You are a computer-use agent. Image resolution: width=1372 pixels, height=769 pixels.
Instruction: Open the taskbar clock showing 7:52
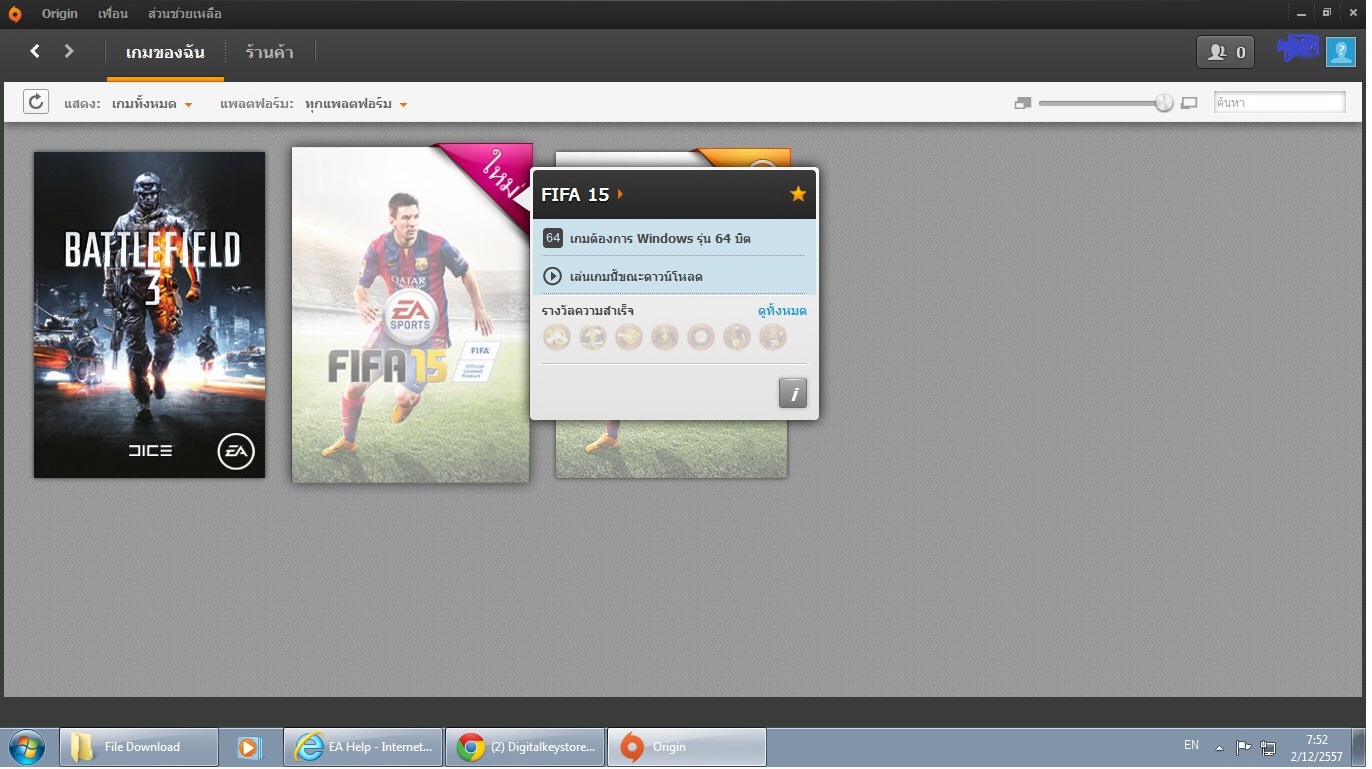pyautogui.click(x=1317, y=748)
